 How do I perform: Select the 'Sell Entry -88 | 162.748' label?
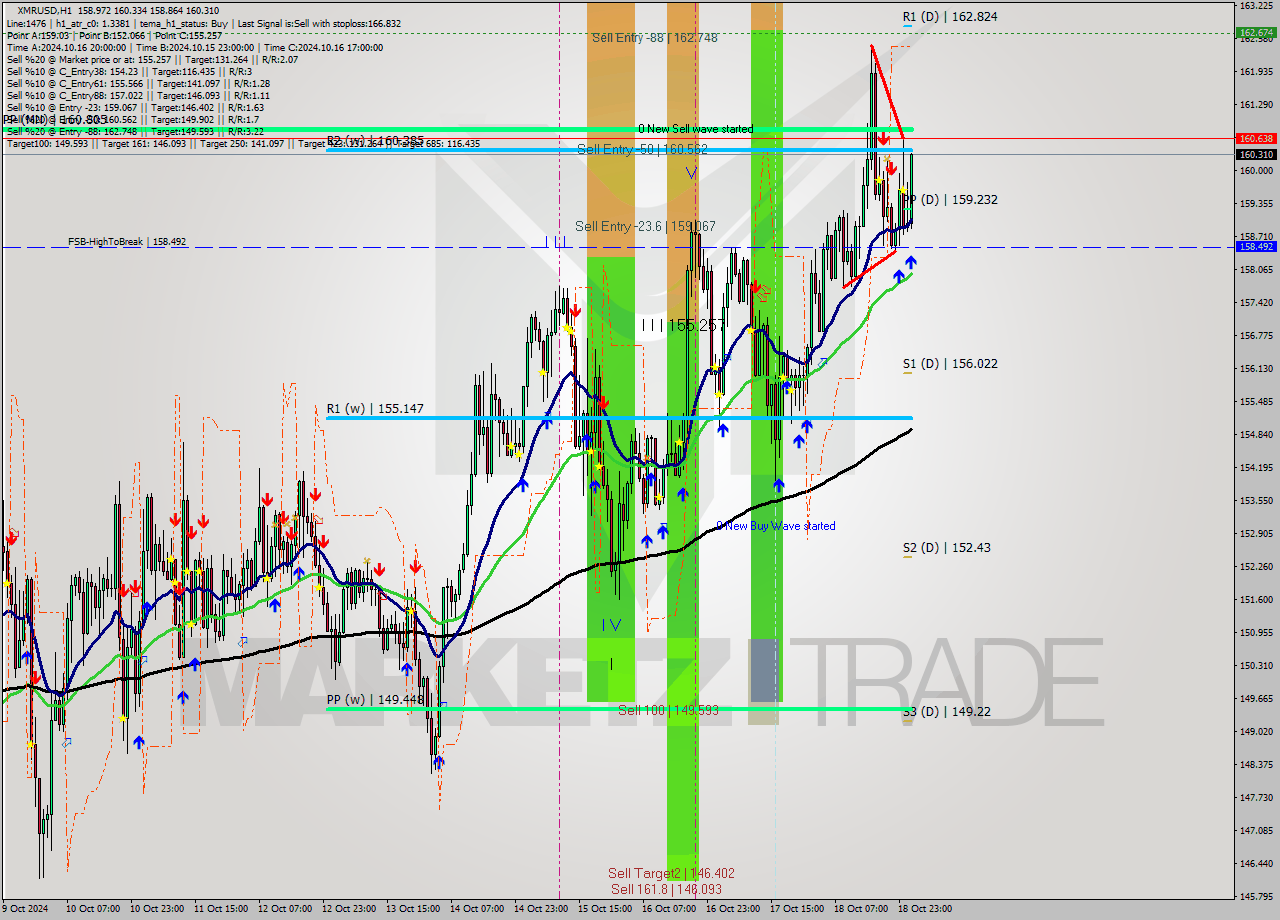coord(654,37)
